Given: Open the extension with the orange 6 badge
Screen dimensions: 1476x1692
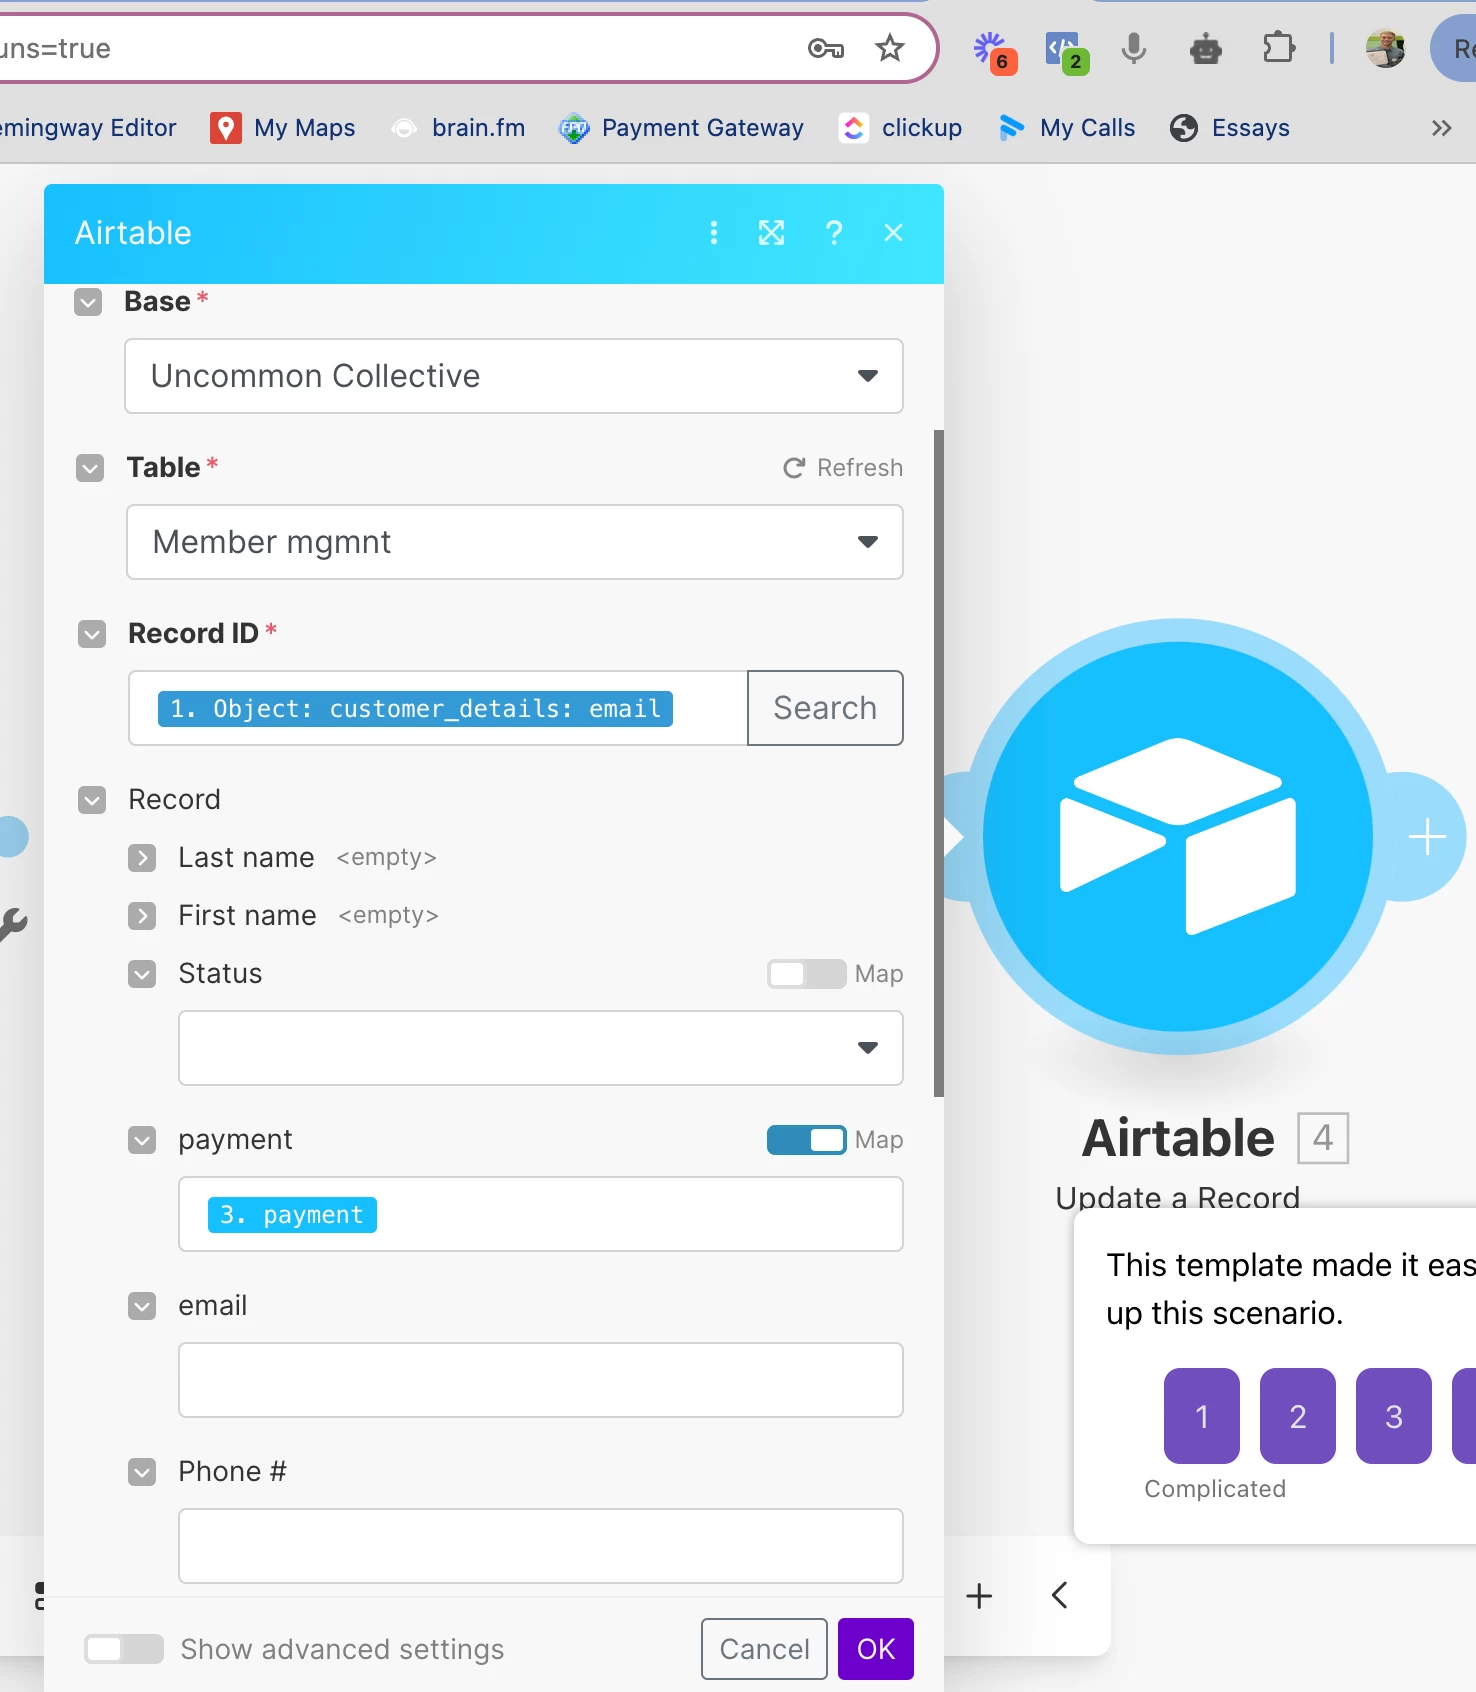Looking at the screenshot, I should click(994, 51).
